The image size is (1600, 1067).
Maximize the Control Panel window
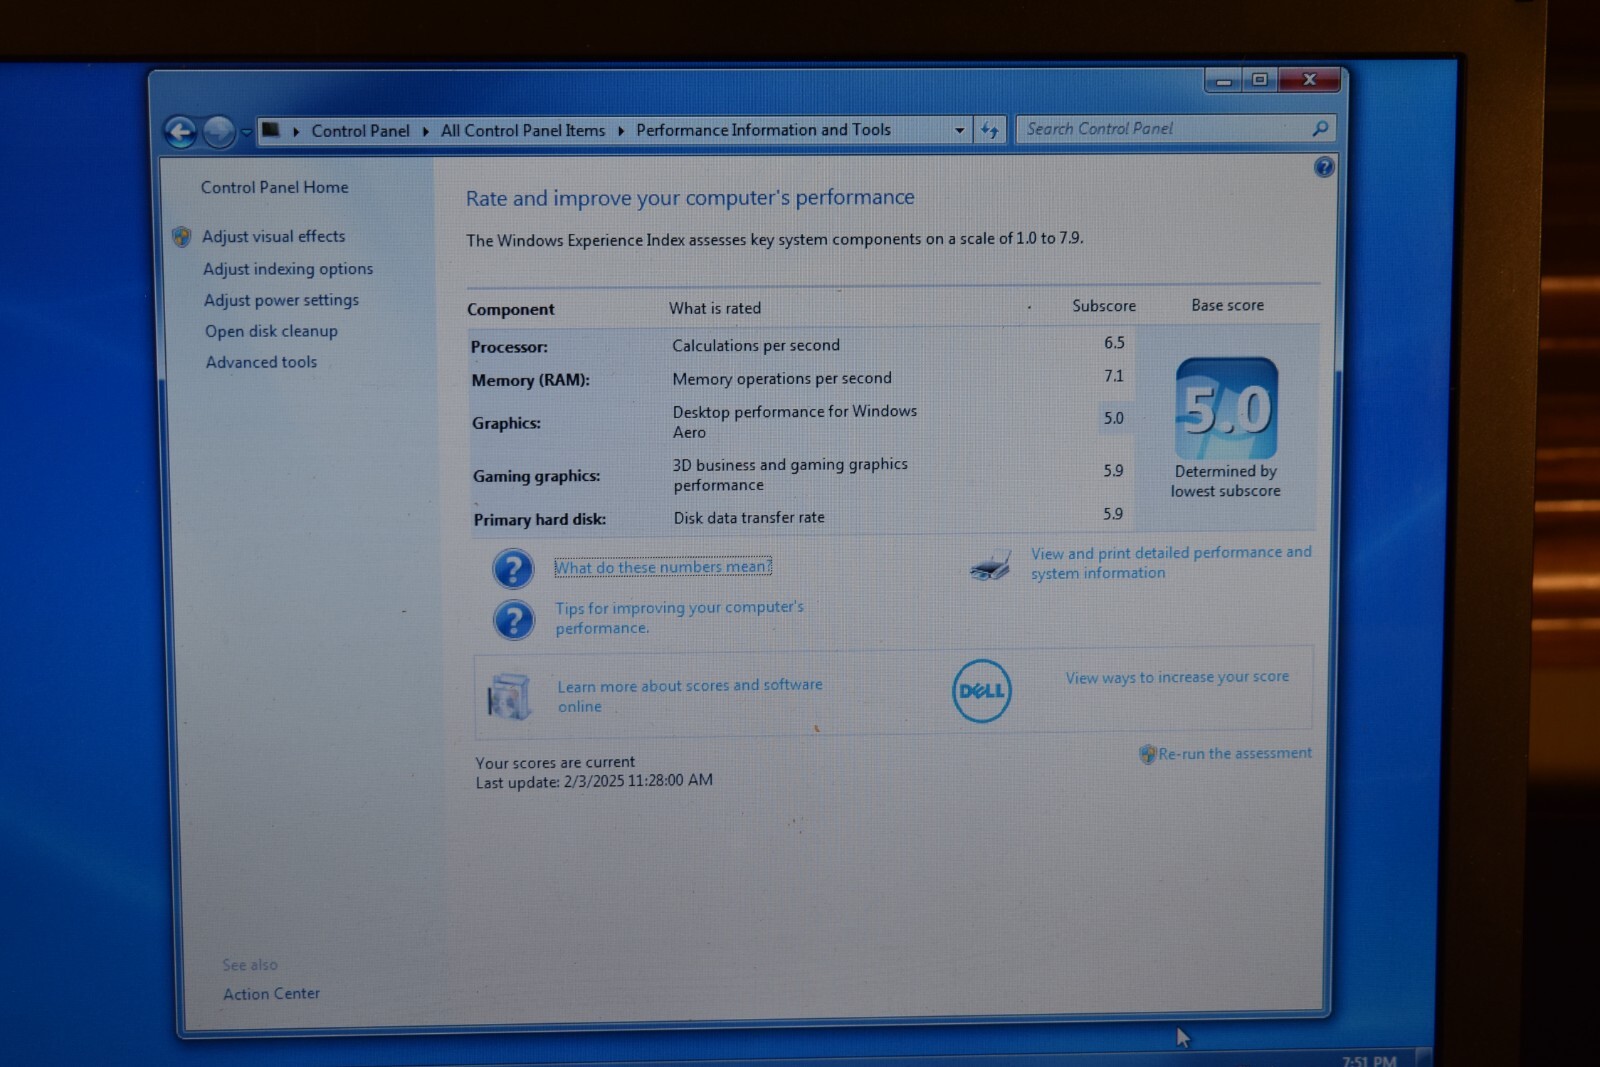pos(1260,79)
